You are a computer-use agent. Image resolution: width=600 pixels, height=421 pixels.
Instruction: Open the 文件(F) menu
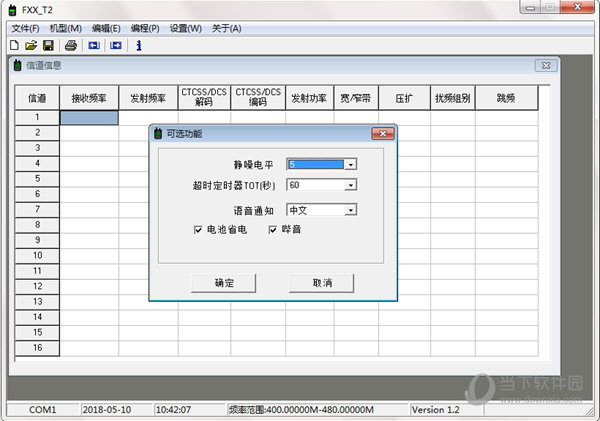point(25,29)
